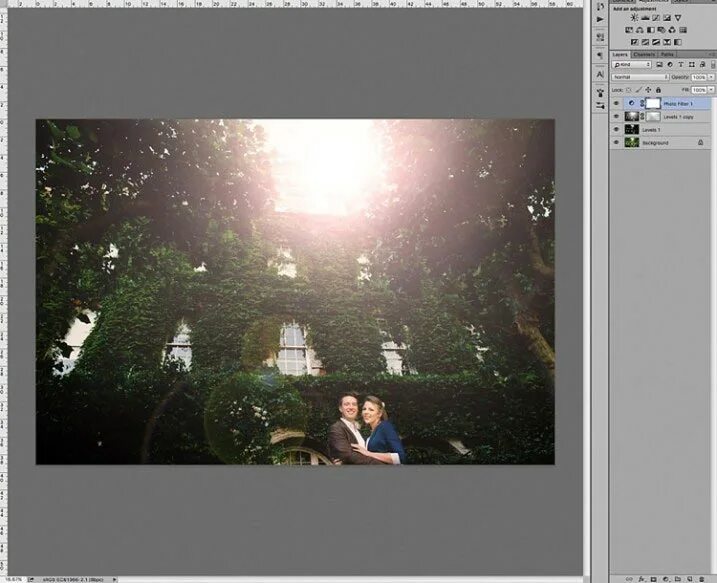The height and width of the screenshot is (583, 717).
Task: Add a layer mask
Action: click(x=653, y=579)
